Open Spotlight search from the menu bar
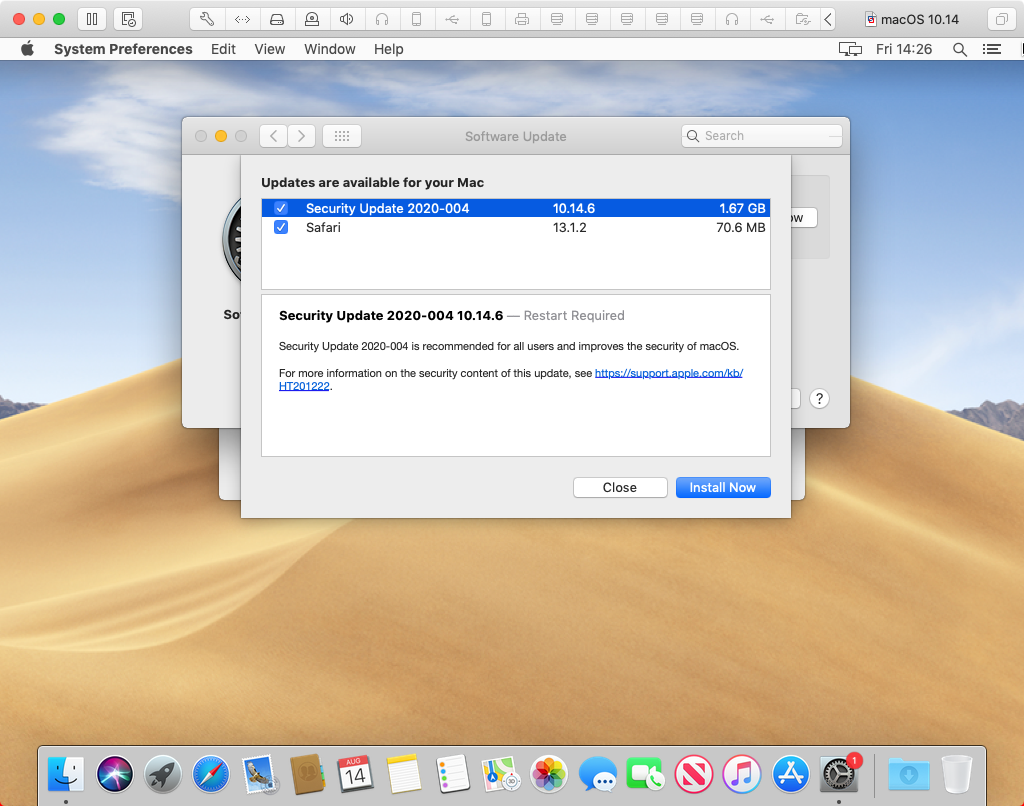Viewport: 1024px width, 806px height. (958, 48)
